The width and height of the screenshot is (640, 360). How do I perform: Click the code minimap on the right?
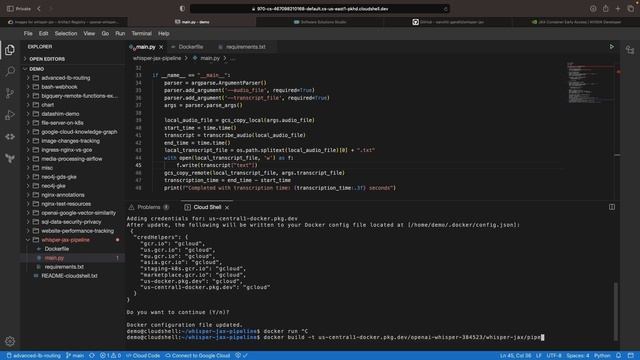point(591,82)
